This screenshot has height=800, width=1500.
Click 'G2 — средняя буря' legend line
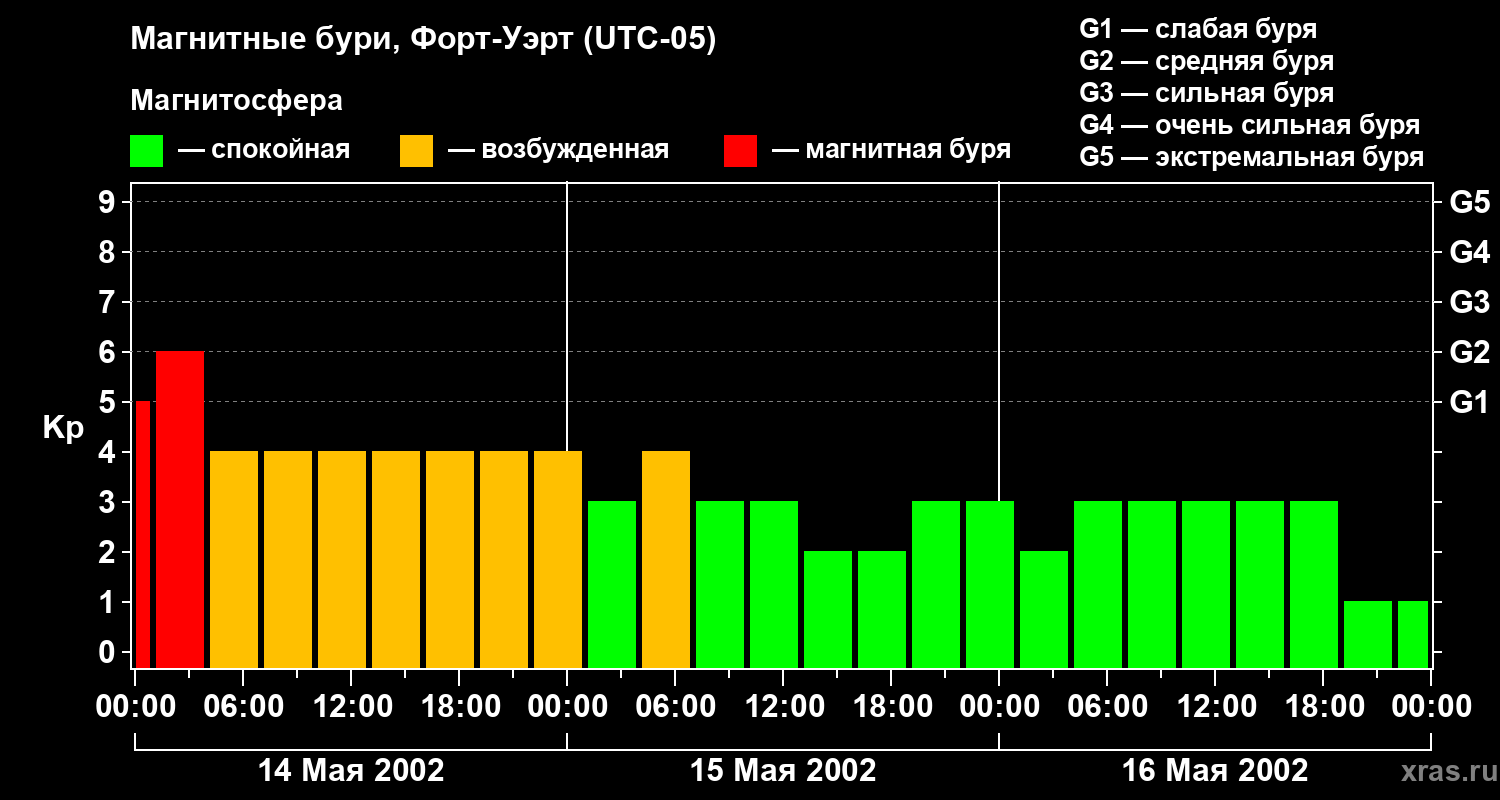[1207, 61]
